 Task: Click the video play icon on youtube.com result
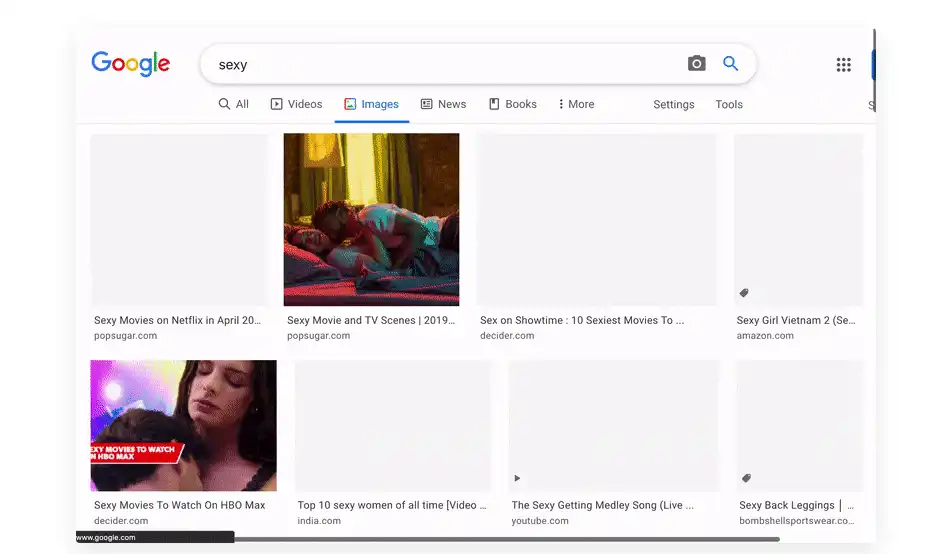(517, 478)
